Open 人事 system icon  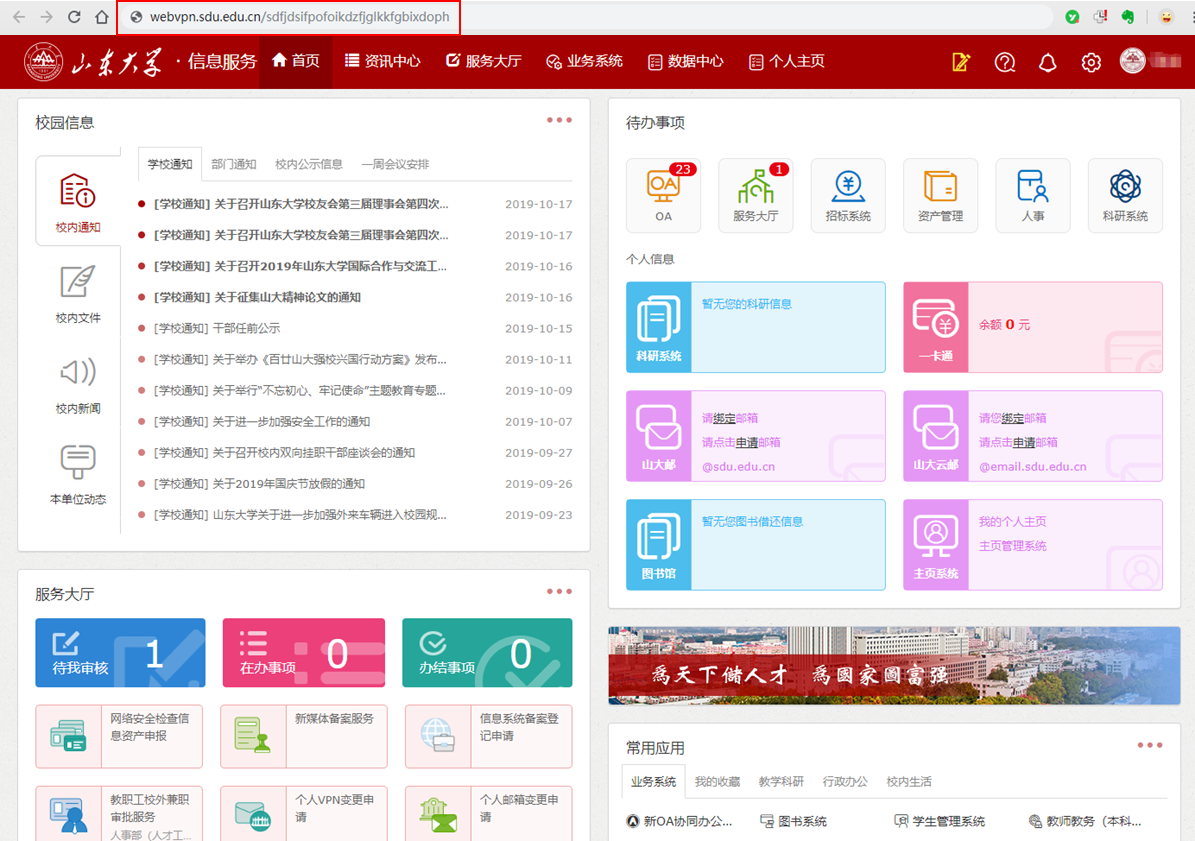(1033, 195)
